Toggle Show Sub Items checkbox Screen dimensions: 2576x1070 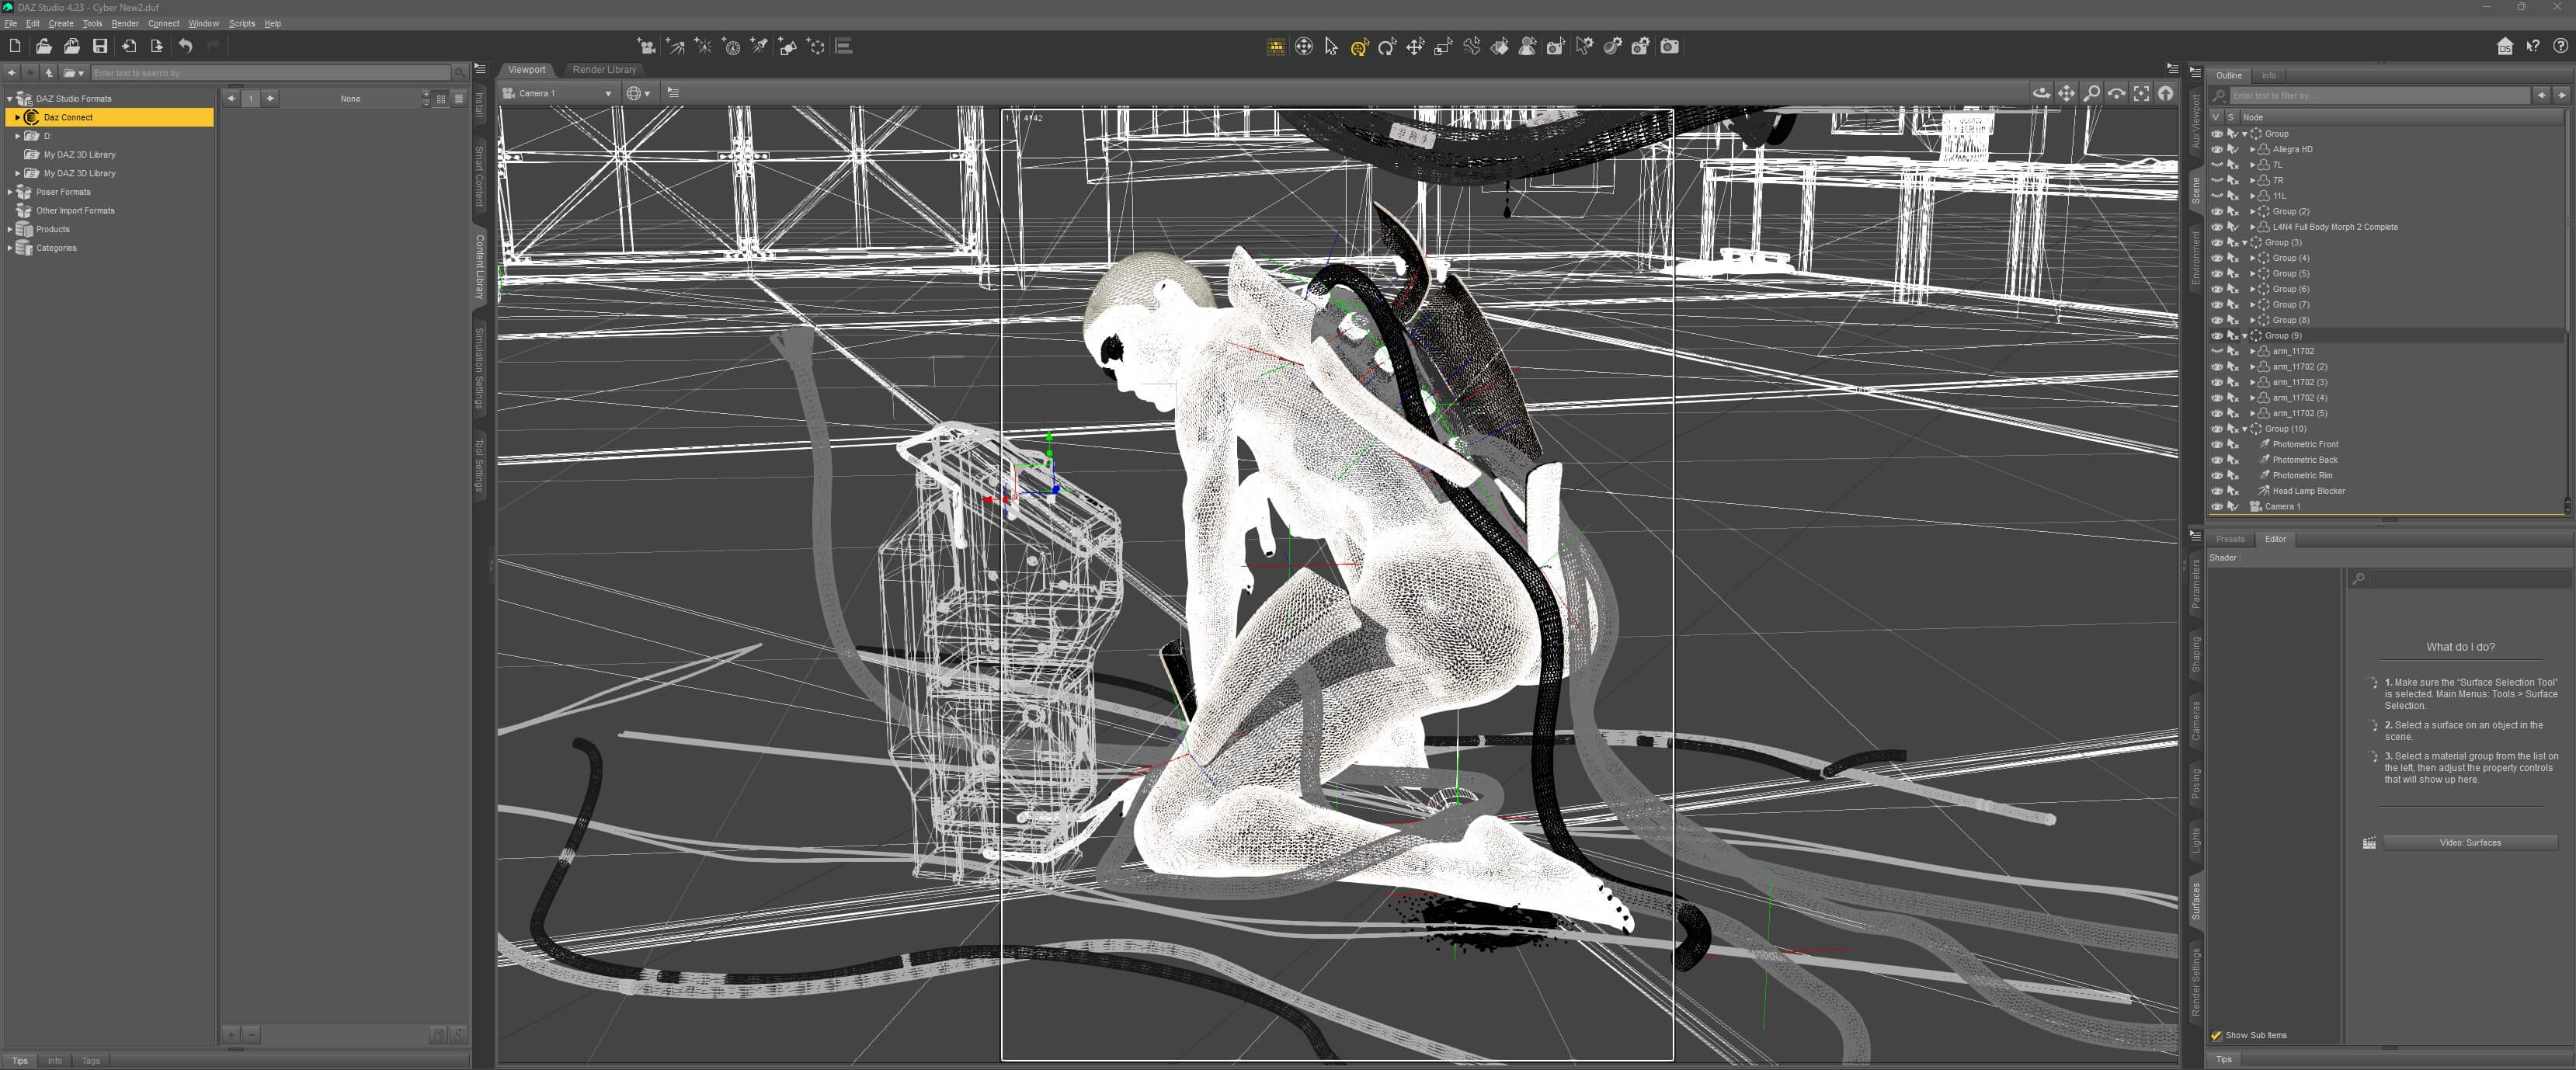[x=2216, y=1035]
